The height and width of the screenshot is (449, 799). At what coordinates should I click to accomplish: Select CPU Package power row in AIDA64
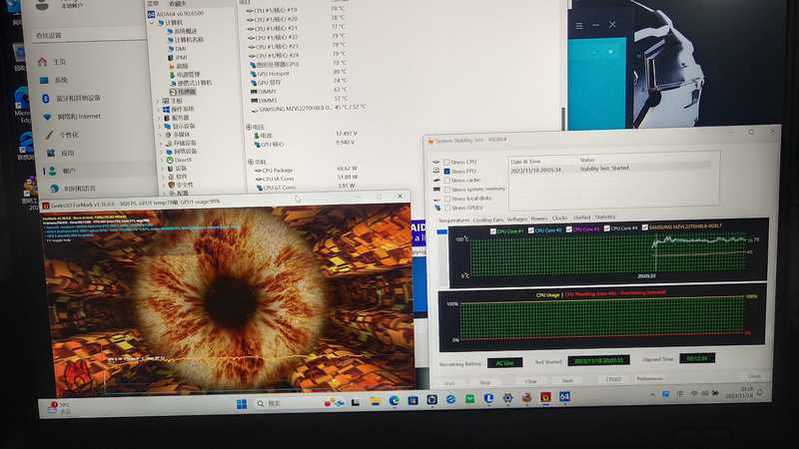[306, 169]
